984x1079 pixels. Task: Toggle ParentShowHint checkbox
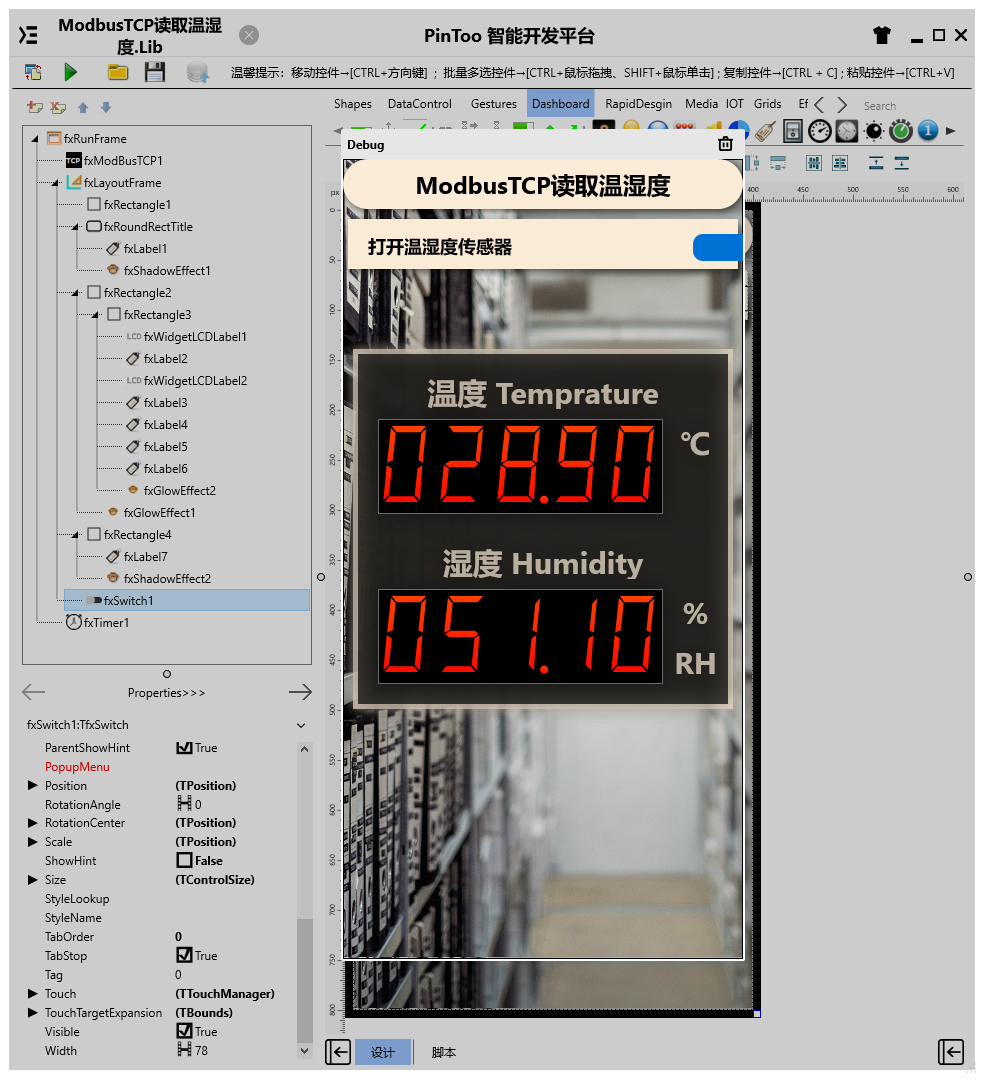(x=184, y=748)
